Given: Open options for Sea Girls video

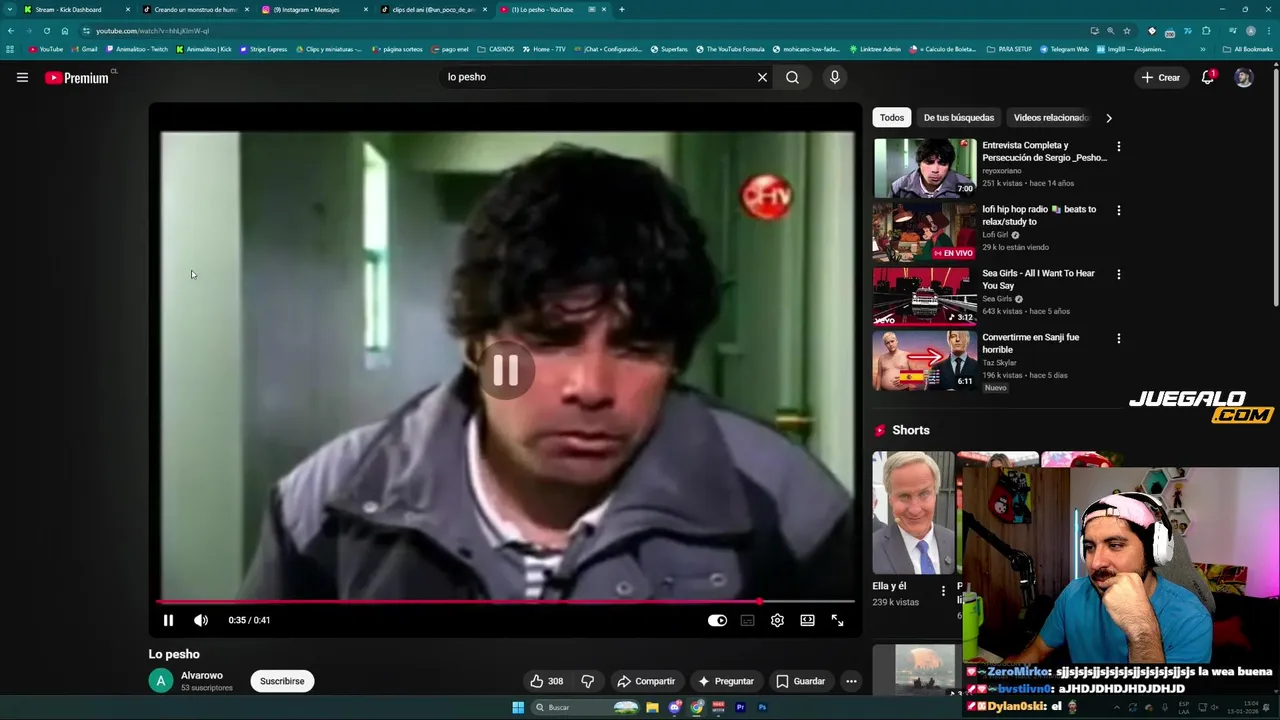Looking at the screenshot, I should click(x=1118, y=274).
